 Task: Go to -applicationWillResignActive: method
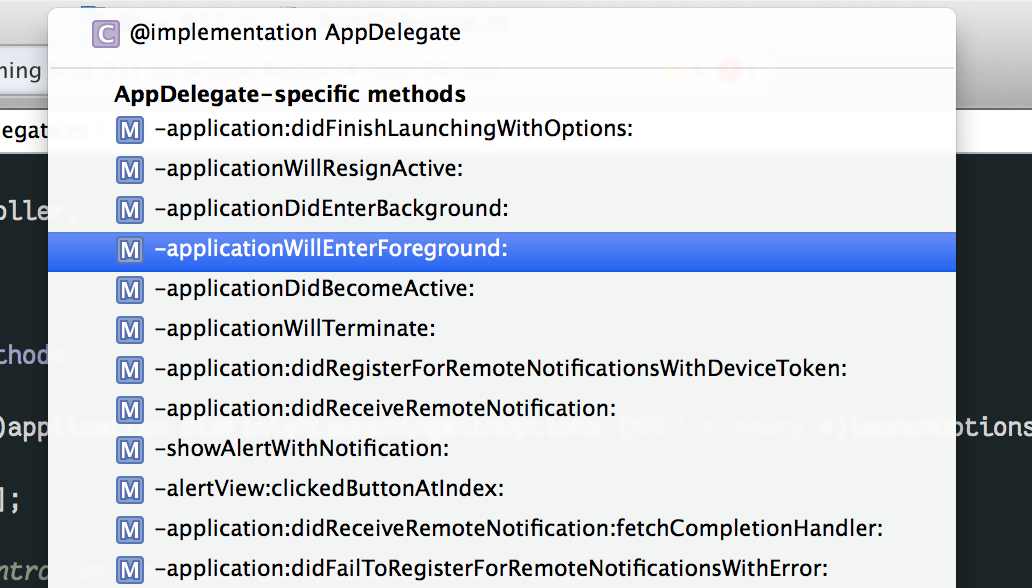(x=308, y=169)
